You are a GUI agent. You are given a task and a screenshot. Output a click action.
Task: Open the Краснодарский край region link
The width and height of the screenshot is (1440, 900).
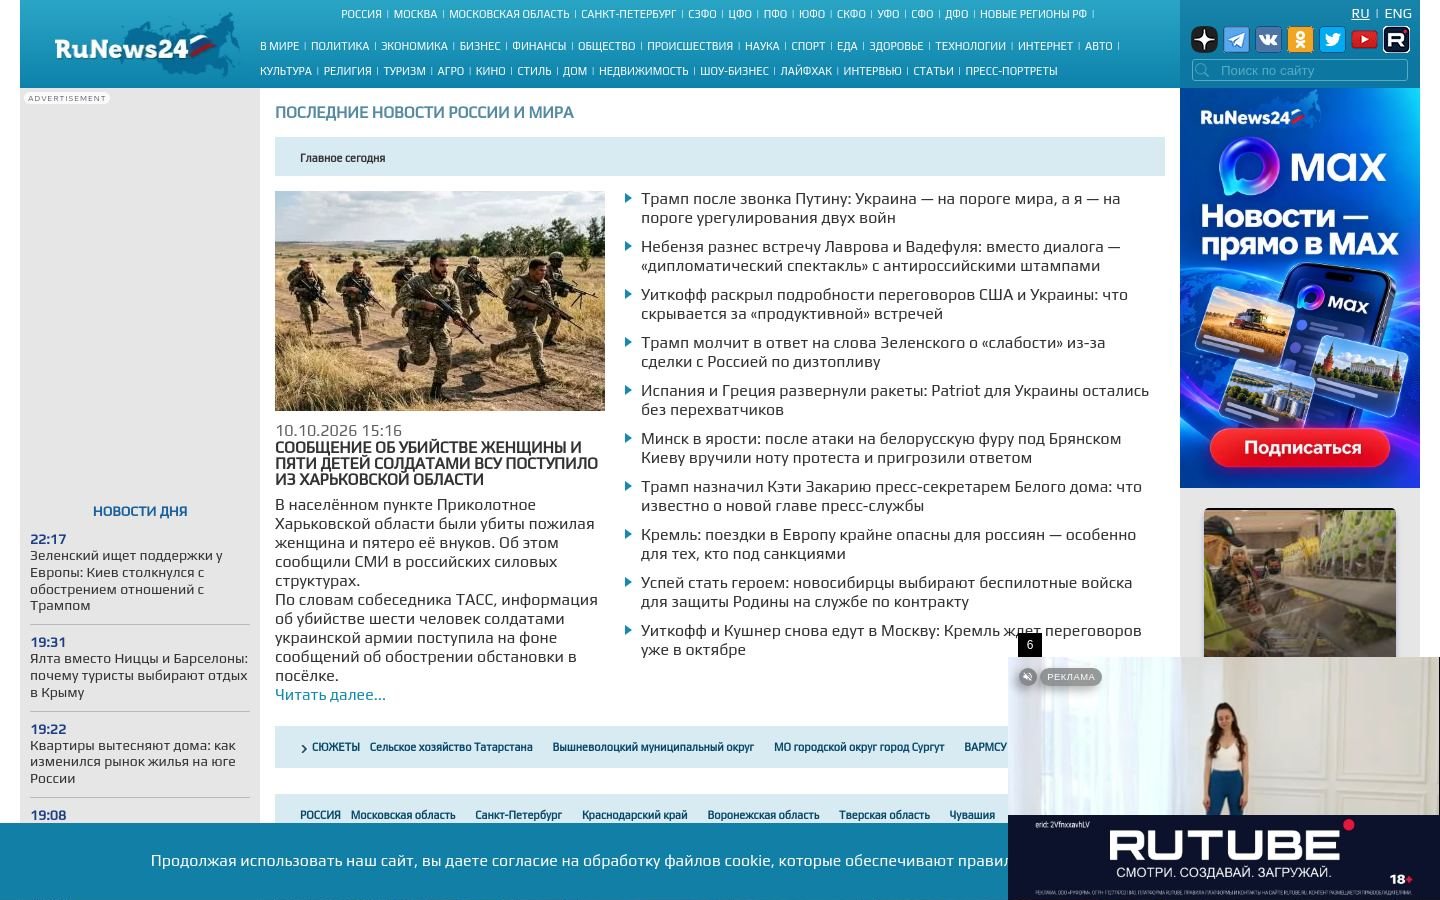point(635,815)
